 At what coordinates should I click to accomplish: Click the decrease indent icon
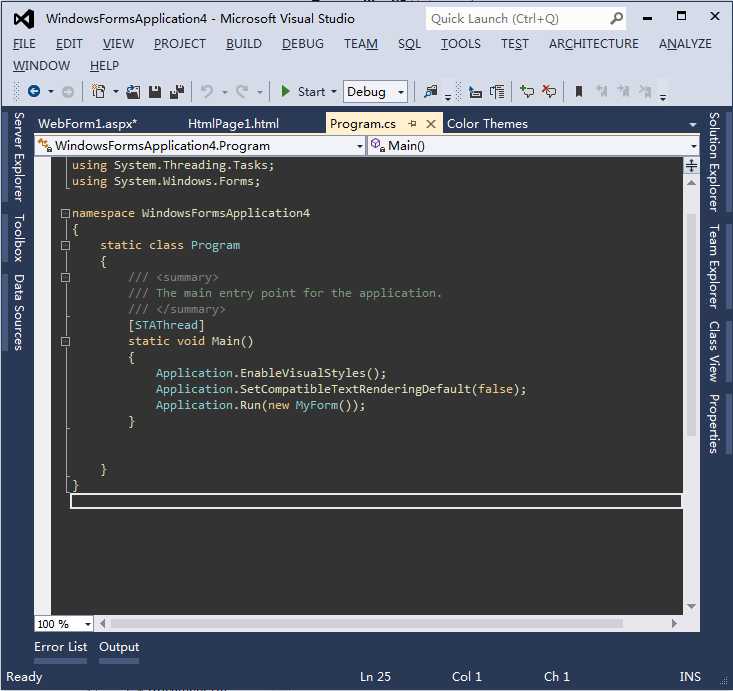pos(475,92)
